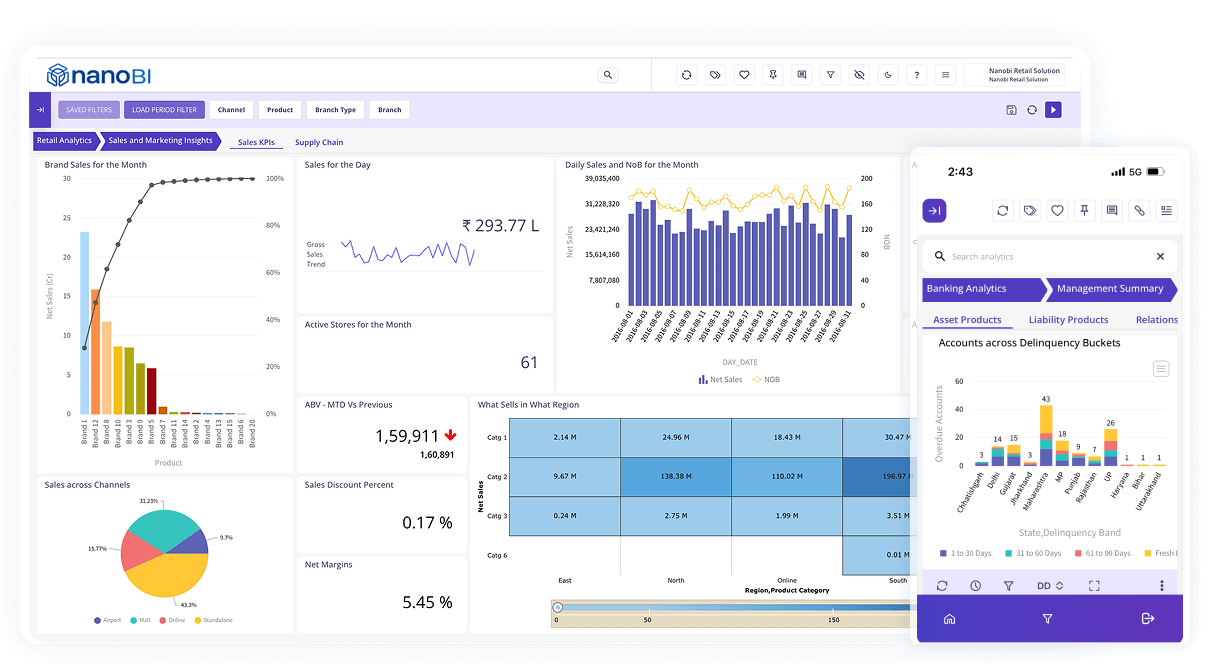Open the Branch Type filter dropdown
This screenshot has width=1210, height=664.
[x=335, y=110]
